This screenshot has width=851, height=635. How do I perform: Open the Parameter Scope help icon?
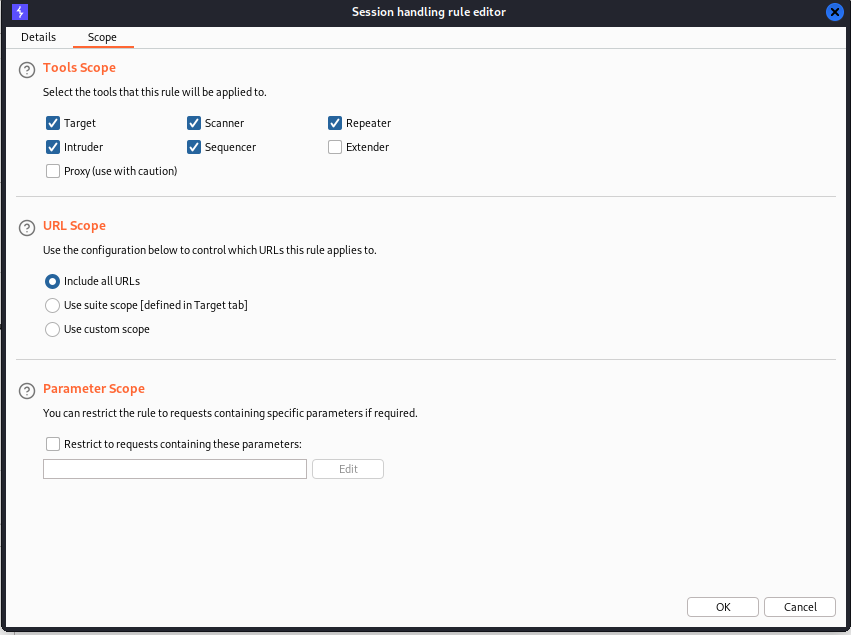[27, 391]
